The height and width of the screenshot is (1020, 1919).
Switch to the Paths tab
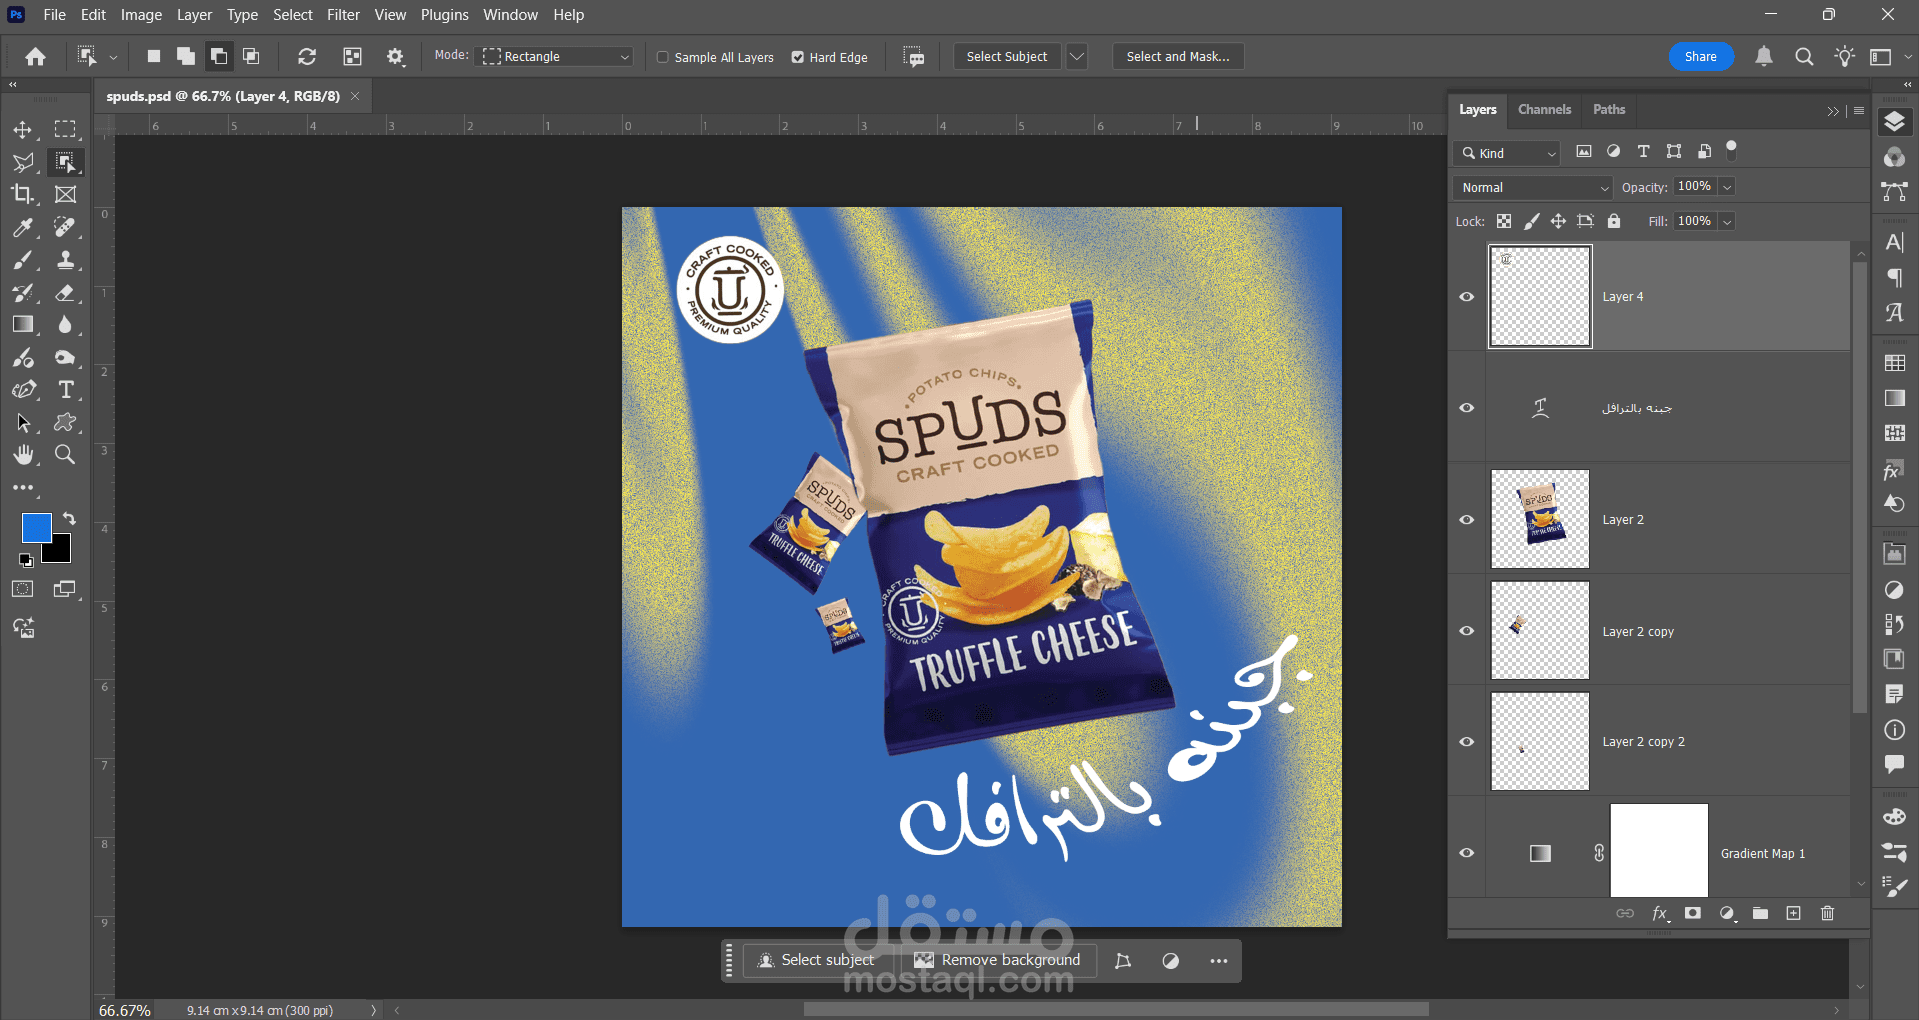pyautogui.click(x=1609, y=110)
